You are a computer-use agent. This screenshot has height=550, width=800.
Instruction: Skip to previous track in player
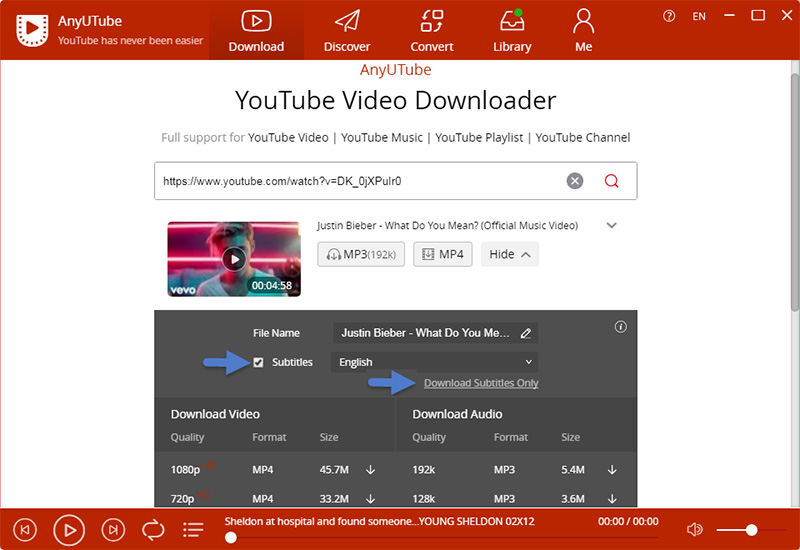click(24, 530)
